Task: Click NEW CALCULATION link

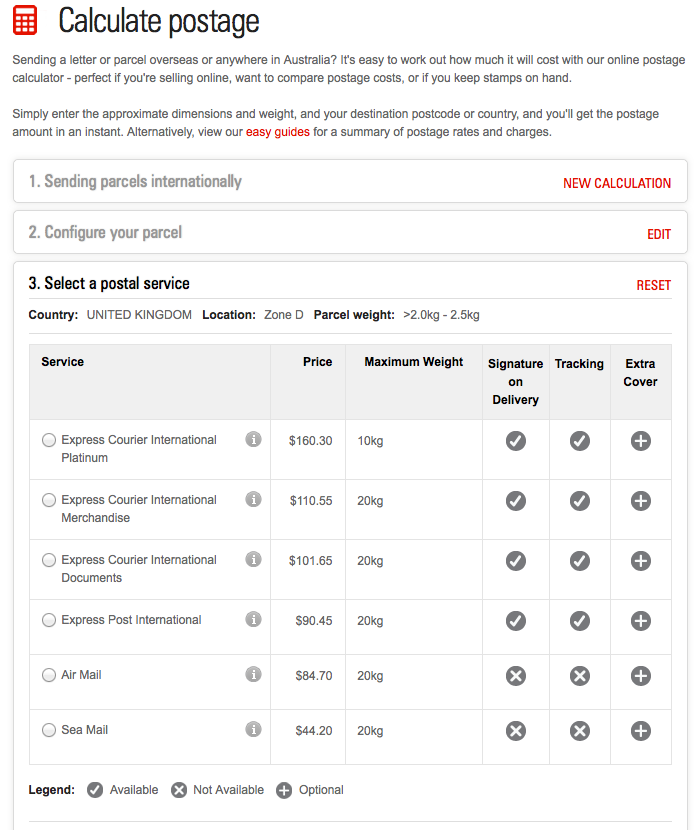Action: [x=617, y=183]
